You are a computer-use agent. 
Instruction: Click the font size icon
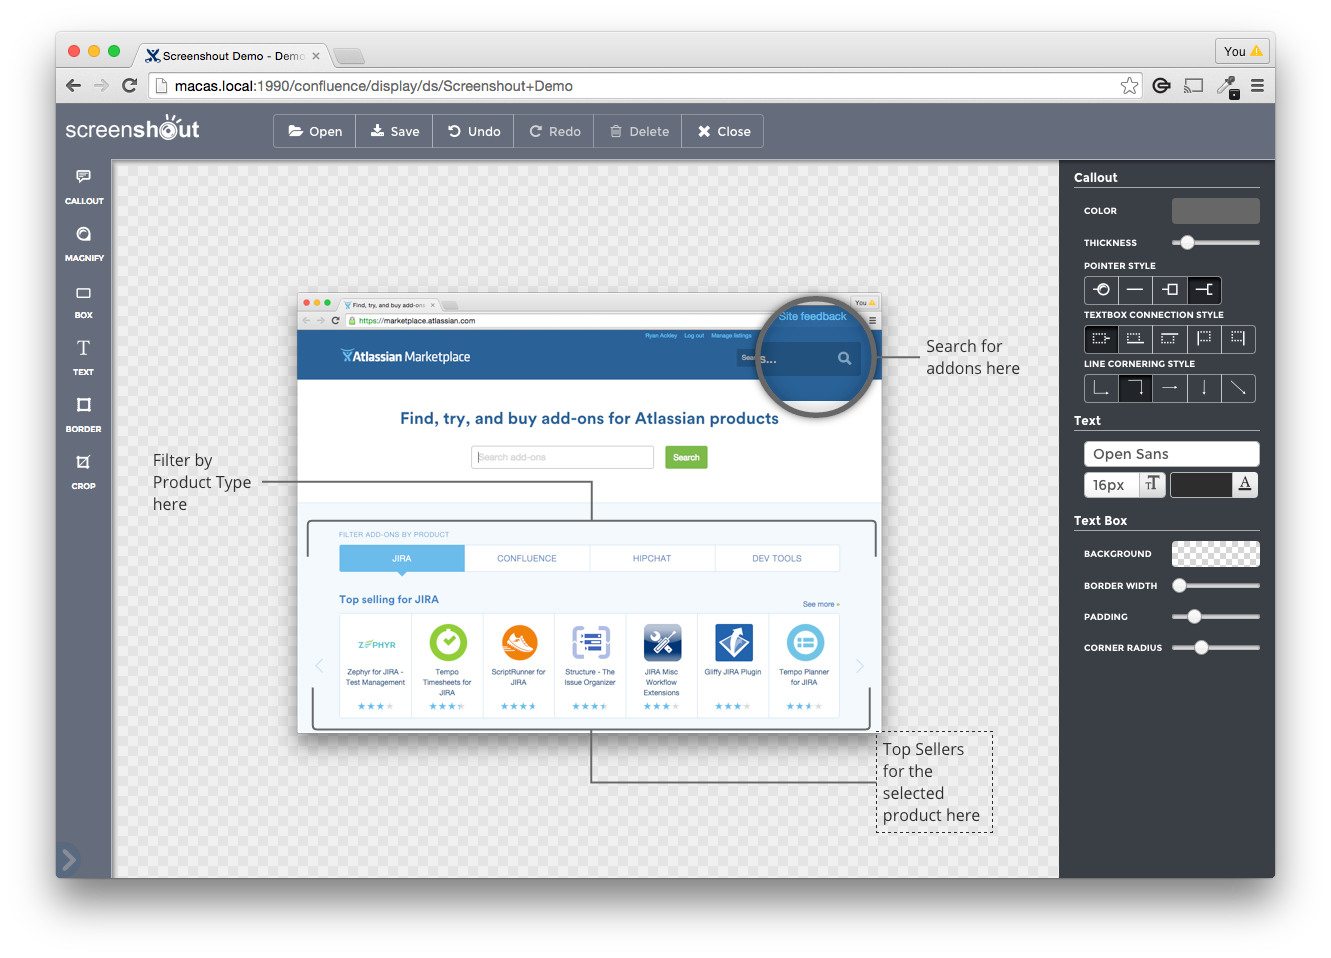1153,485
